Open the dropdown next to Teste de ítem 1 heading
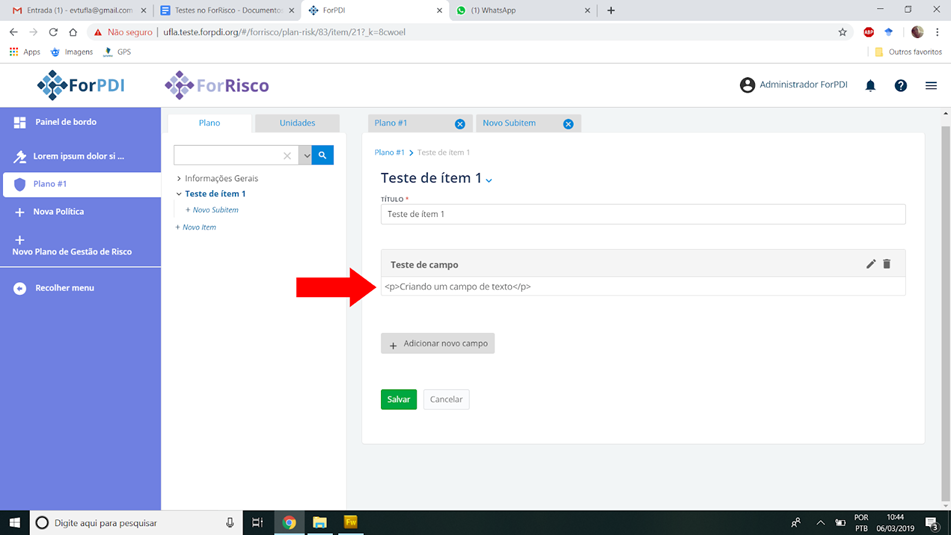 pyautogui.click(x=489, y=180)
